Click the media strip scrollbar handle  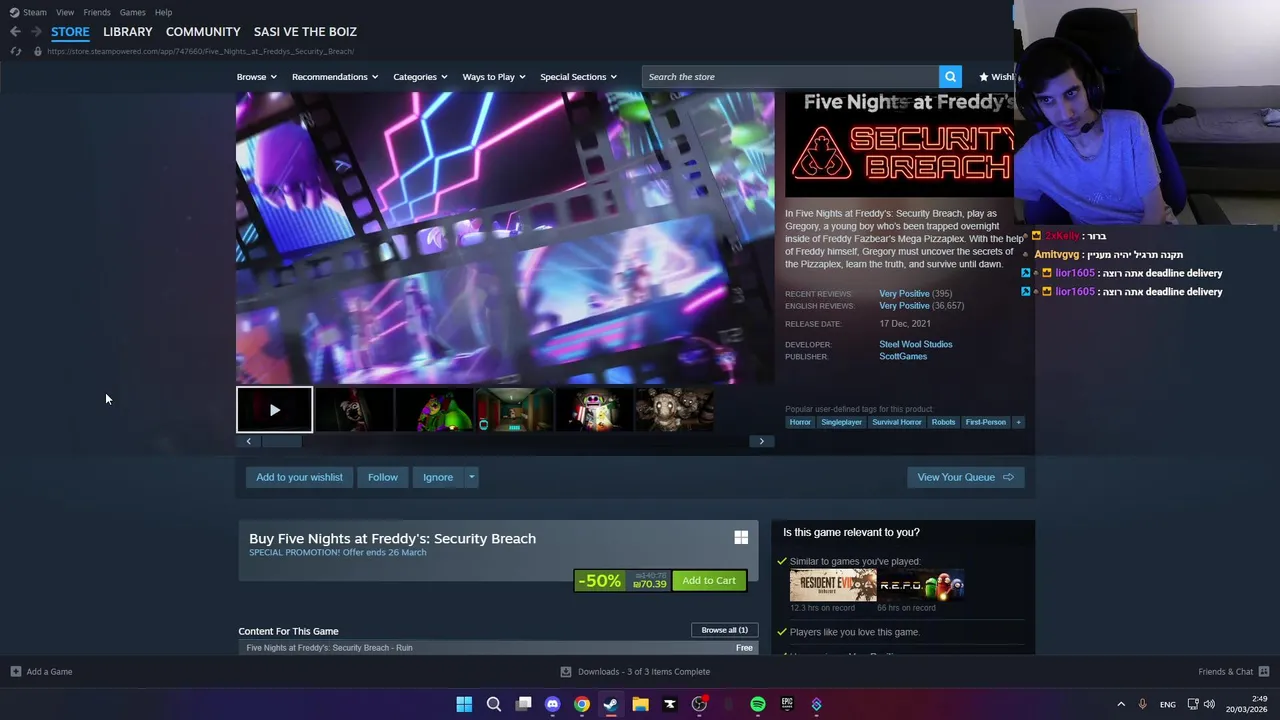(x=280, y=441)
